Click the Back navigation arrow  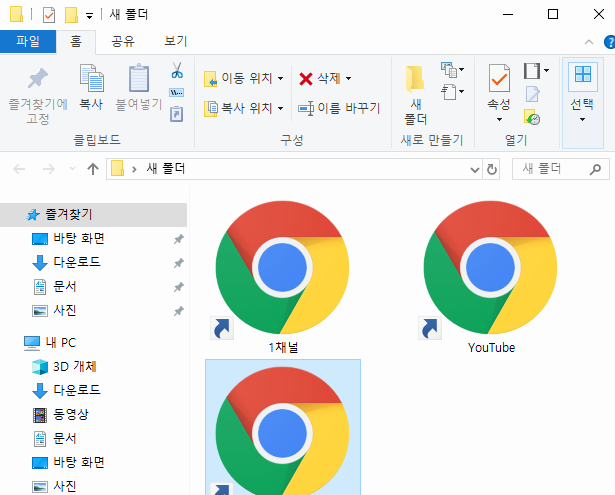click(19, 169)
